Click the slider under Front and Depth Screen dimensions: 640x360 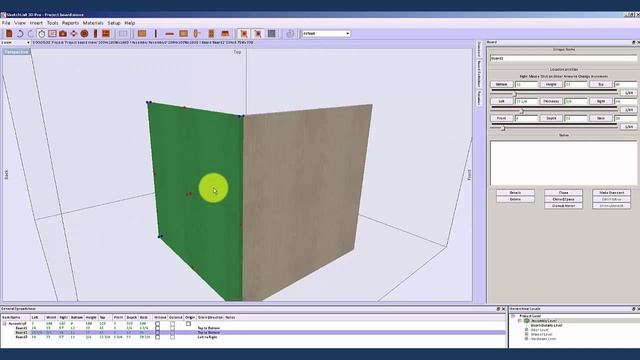pos(554,127)
